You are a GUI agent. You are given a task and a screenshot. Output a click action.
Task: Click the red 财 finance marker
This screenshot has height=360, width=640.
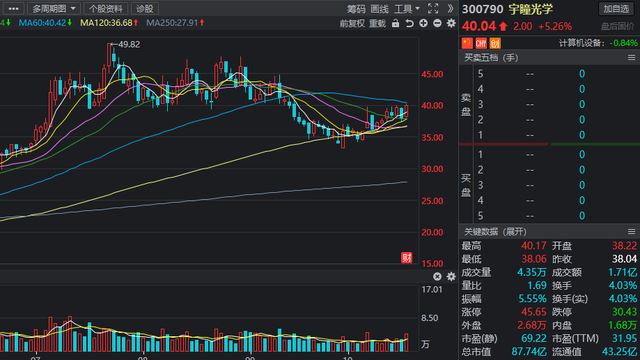tap(407, 258)
